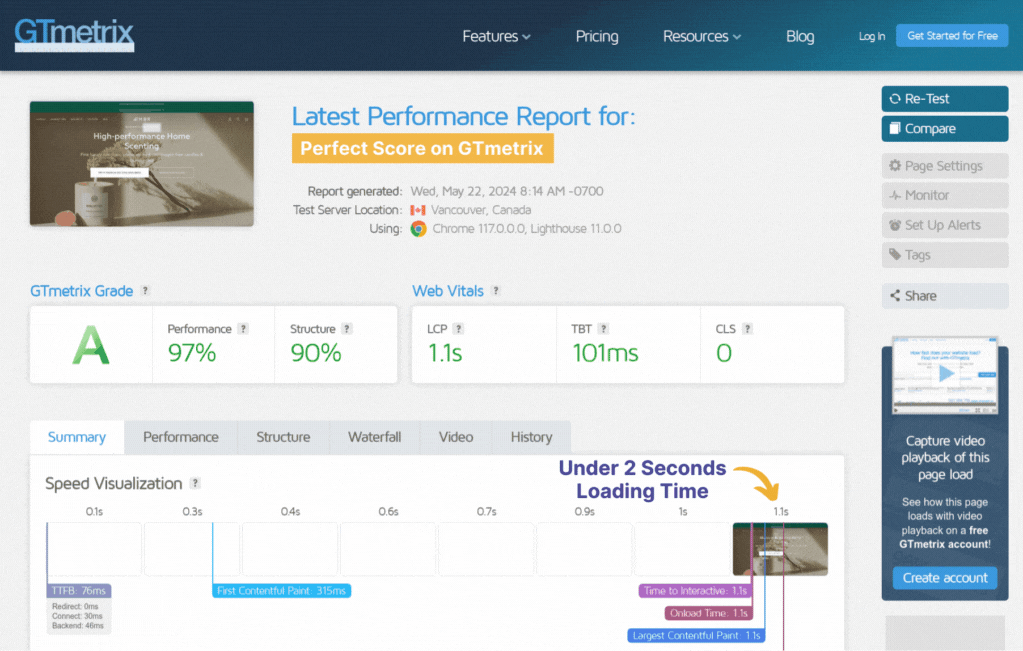
Task: Switch to the Performance tab
Action: pos(181,437)
